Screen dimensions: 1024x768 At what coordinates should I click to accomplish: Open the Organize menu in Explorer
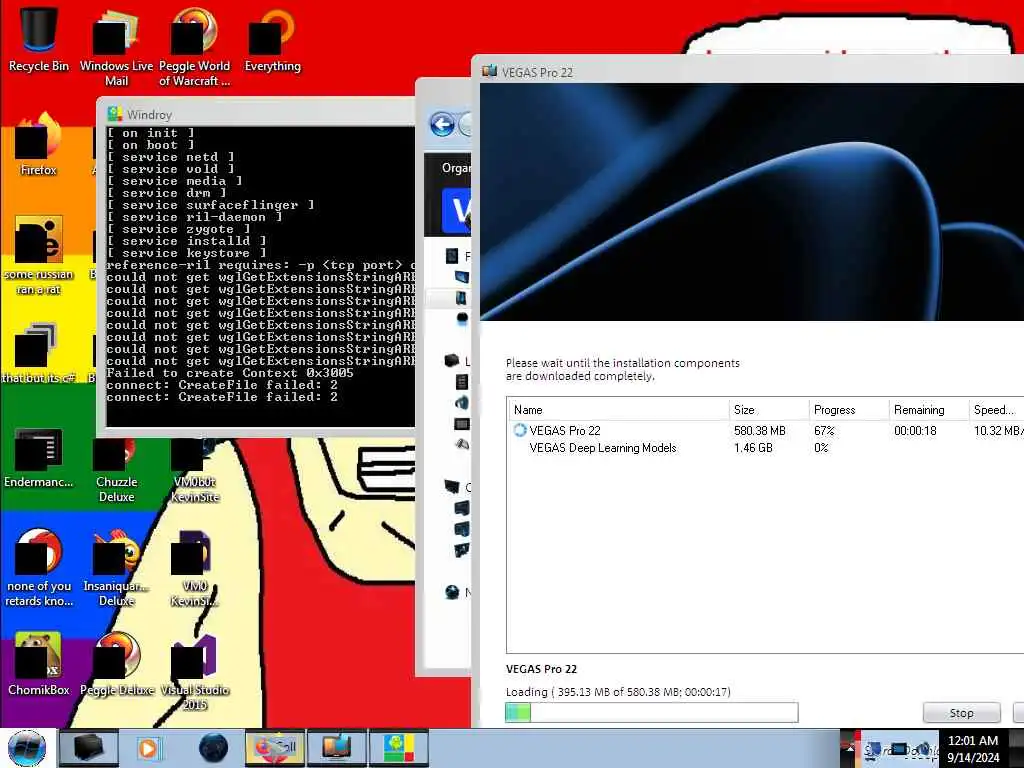[456, 168]
